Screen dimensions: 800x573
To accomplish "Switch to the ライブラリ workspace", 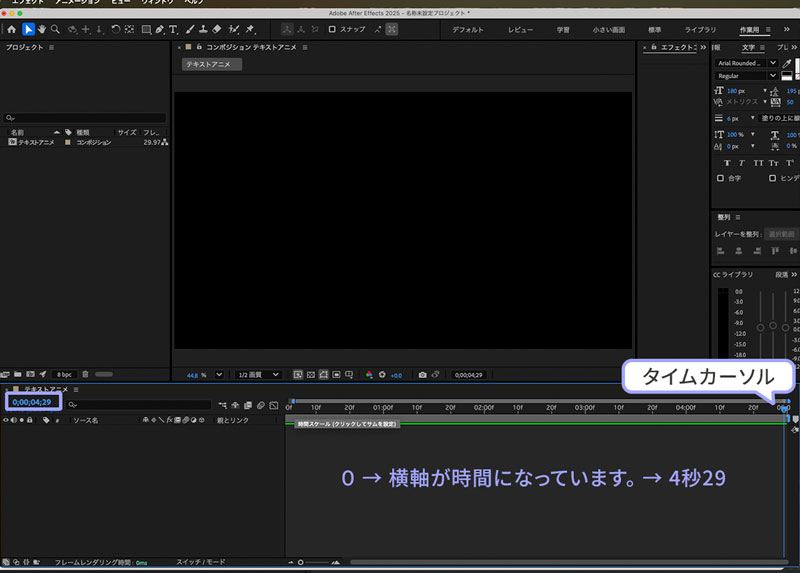I will coord(700,30).
